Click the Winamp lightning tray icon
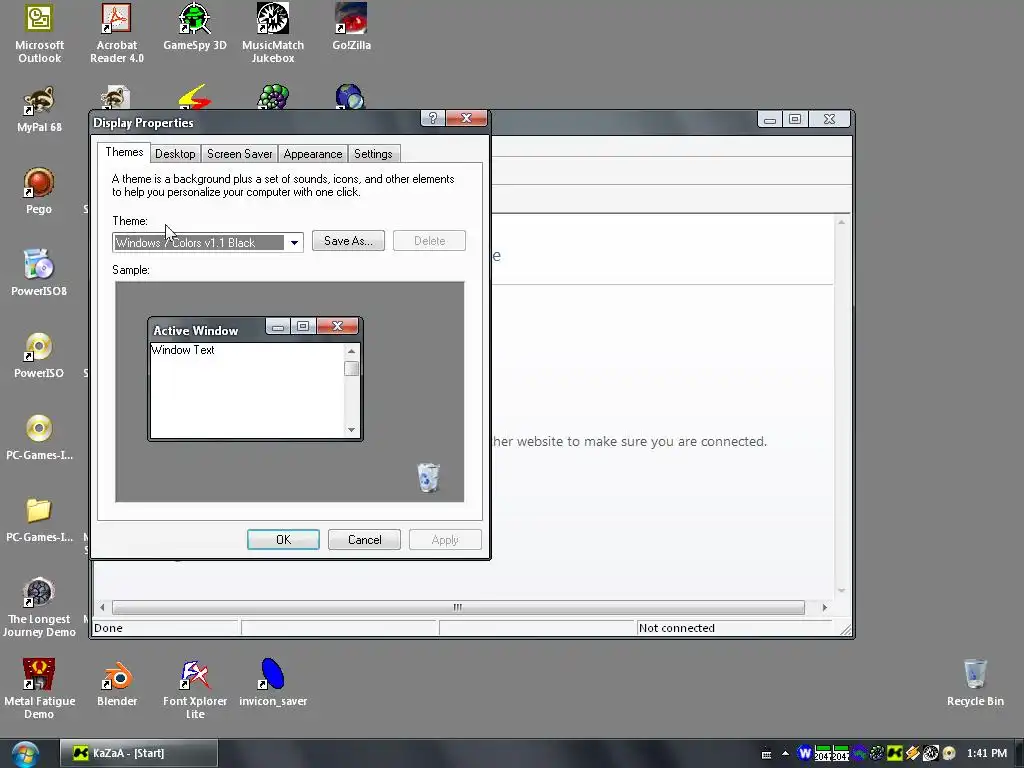The image size is (1024, 768). pyautogui.click(x=912, y=753)
